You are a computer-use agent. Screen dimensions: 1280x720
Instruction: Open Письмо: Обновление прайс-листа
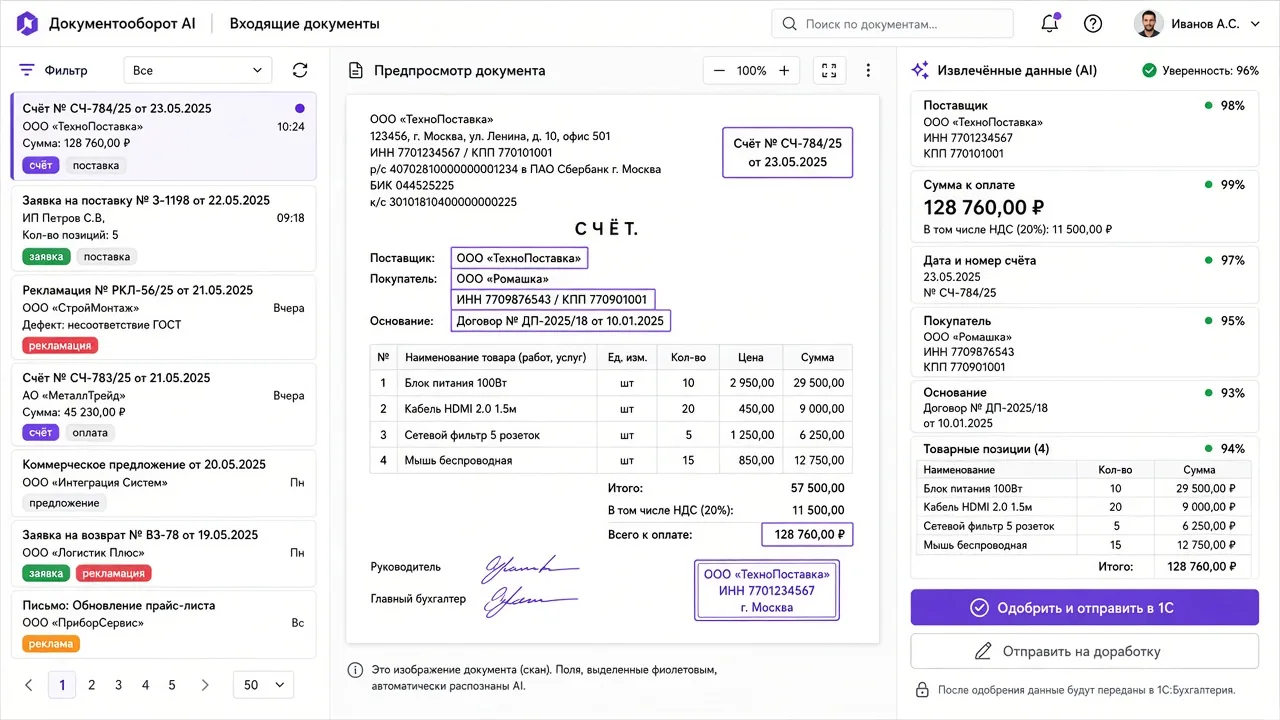[163, 624]
